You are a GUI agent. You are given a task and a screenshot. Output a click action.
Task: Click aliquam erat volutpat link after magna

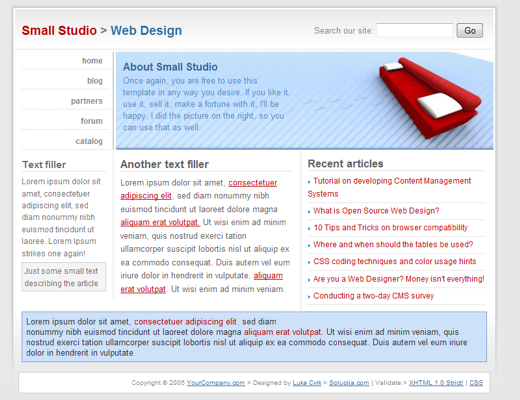click(x=160, y=222)
